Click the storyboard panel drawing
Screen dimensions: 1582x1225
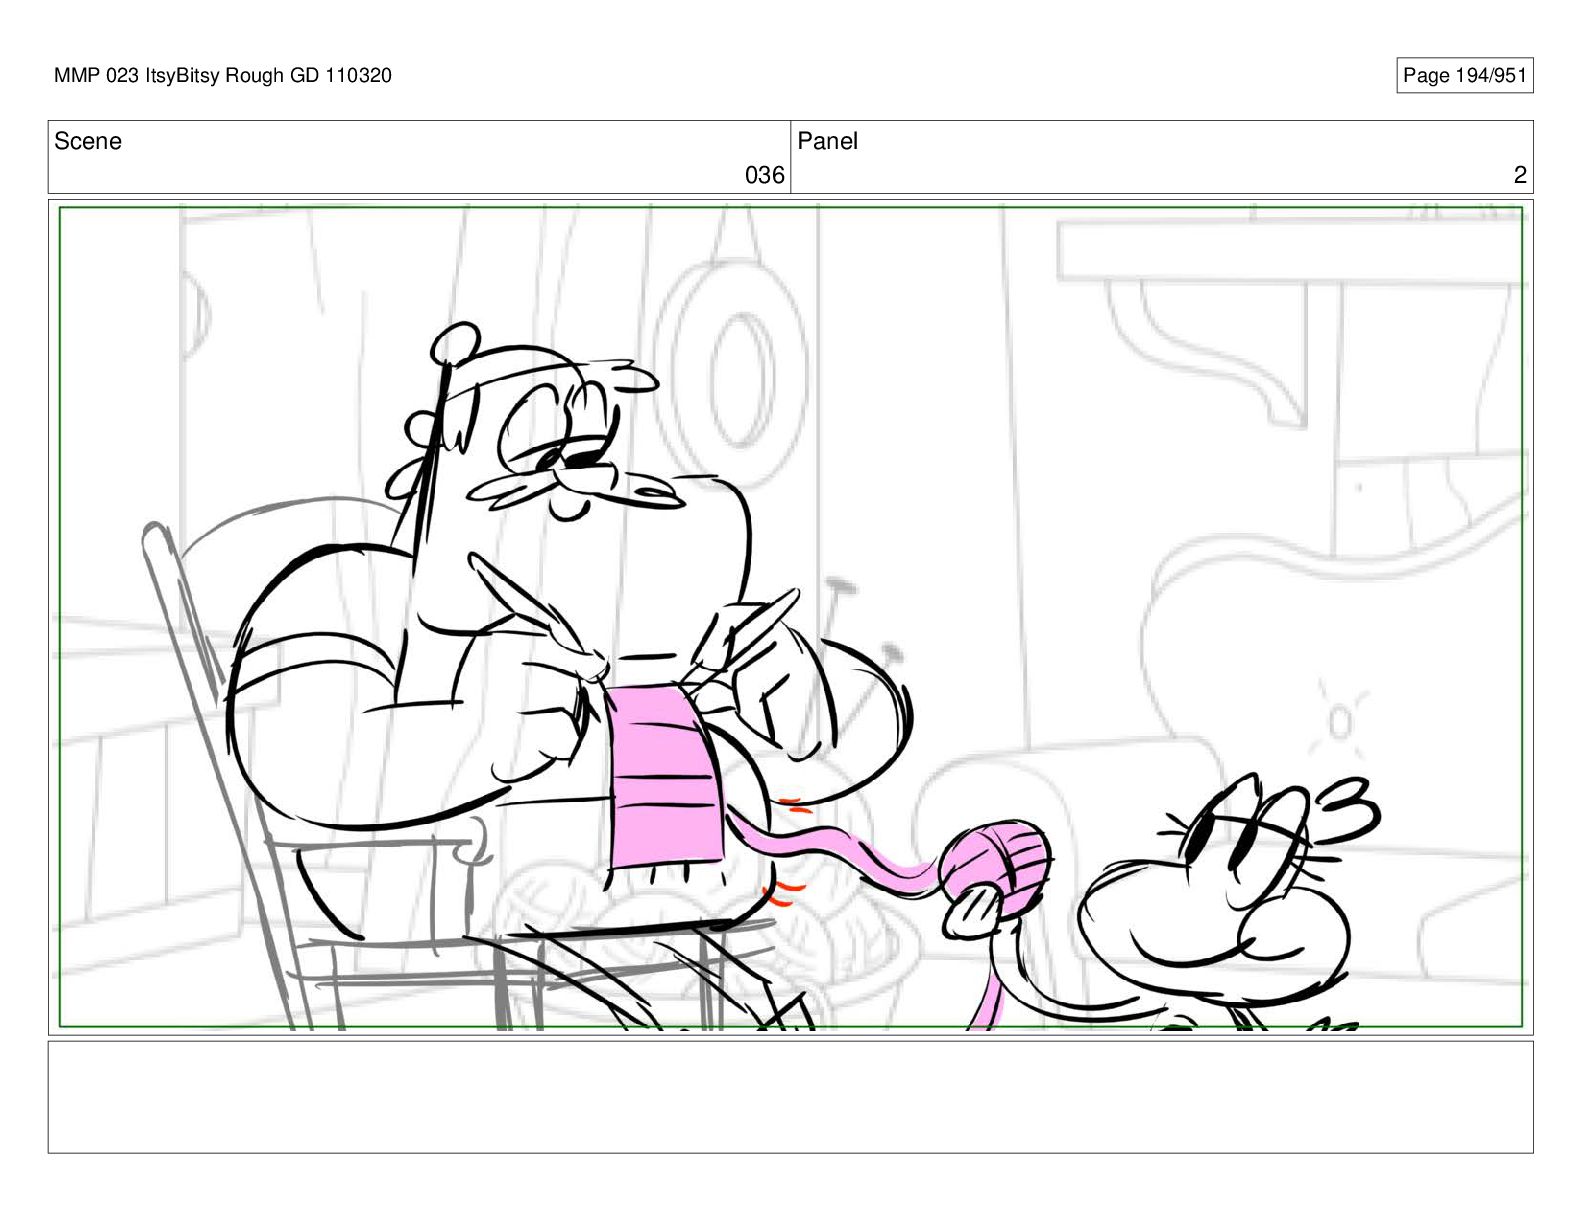pos(791,617)
